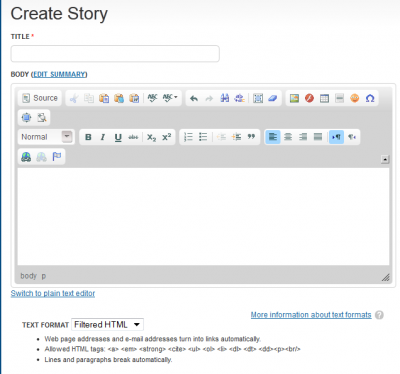The width and height of the screenshot is (400, 374).
Task: Click the Undo arrow icon
Action: (x=194, y=98)
